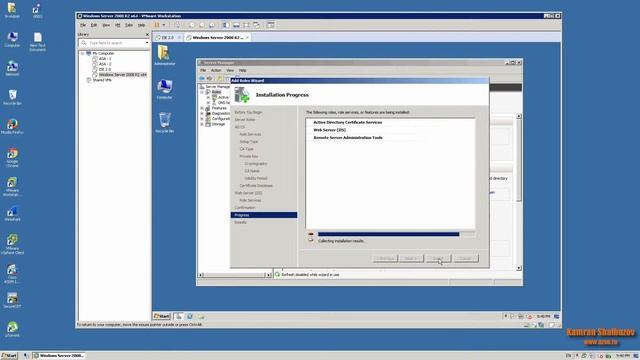Expand the Features node in Server Manager tree

[x=202, y=108]
